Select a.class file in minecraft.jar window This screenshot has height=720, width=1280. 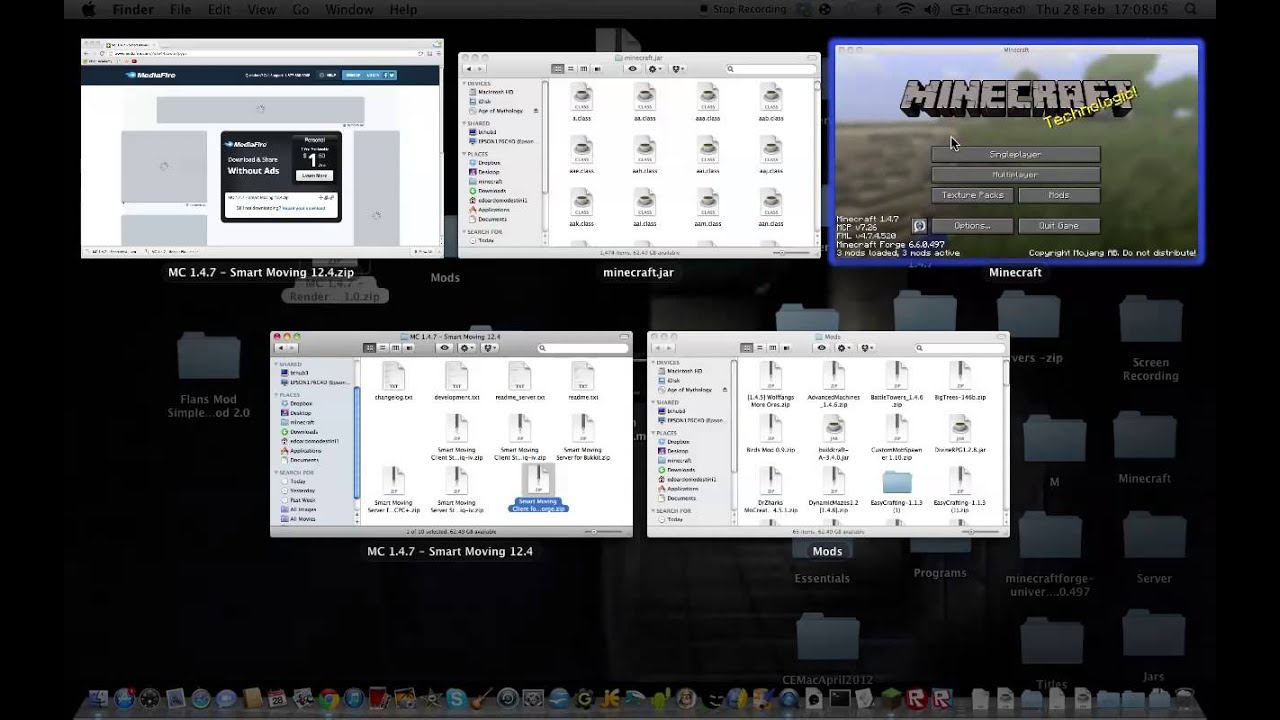point(581,104)
